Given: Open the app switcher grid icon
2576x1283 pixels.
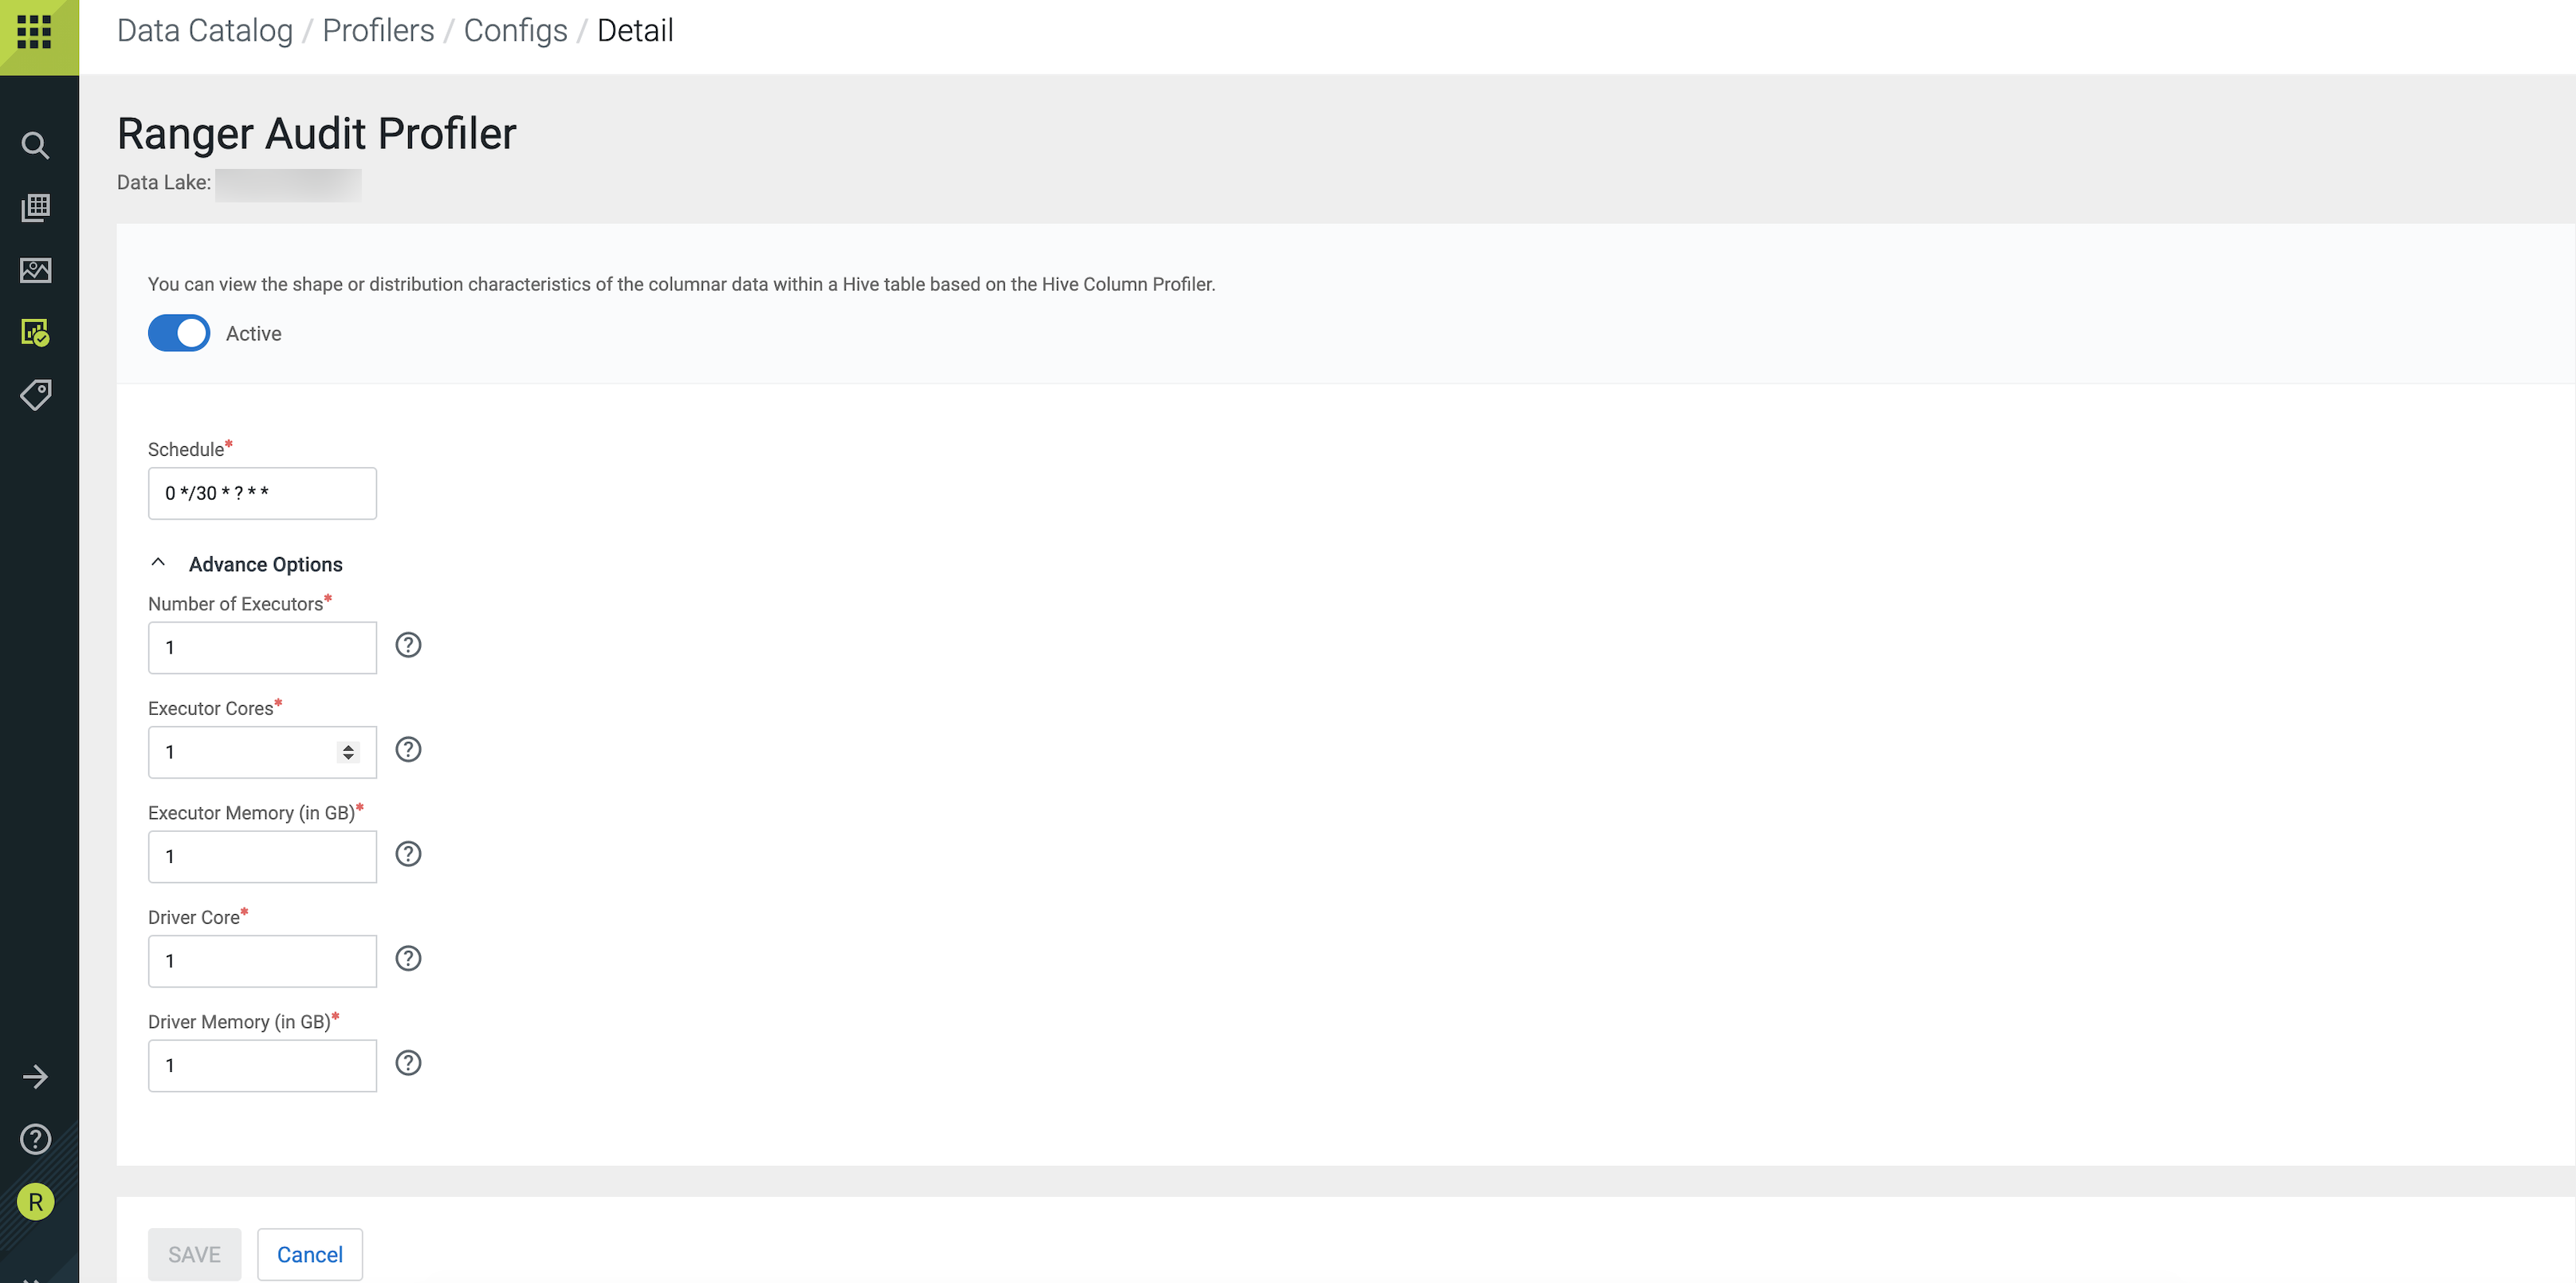Looking at the screenshot, I should click(34, 32).
